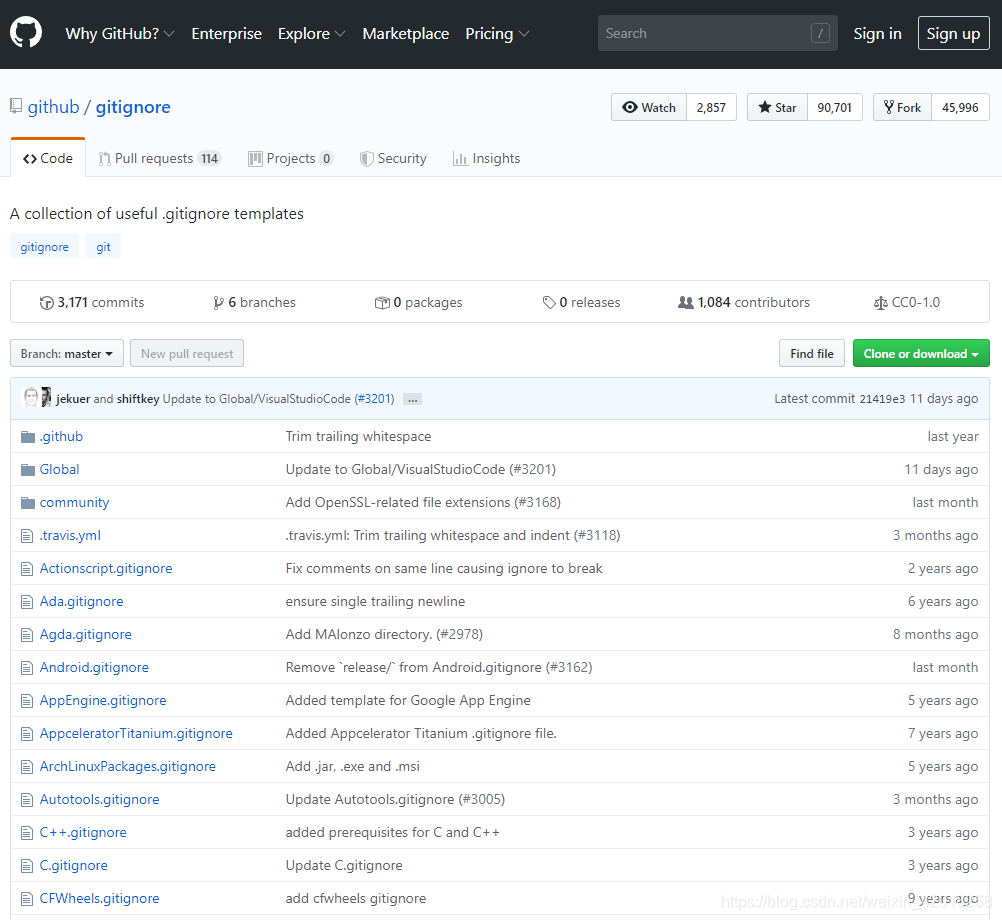Click the packages box icon
The width and height of the screenshot is (1002, 920).
click(x=382, y=303)
